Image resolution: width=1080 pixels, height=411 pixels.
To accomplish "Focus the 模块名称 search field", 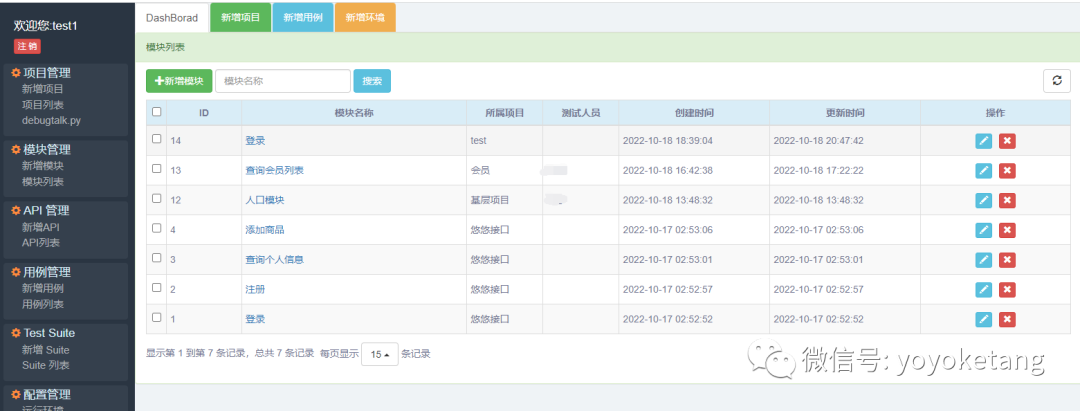I will pyautogui.click(x=283, y=81).
